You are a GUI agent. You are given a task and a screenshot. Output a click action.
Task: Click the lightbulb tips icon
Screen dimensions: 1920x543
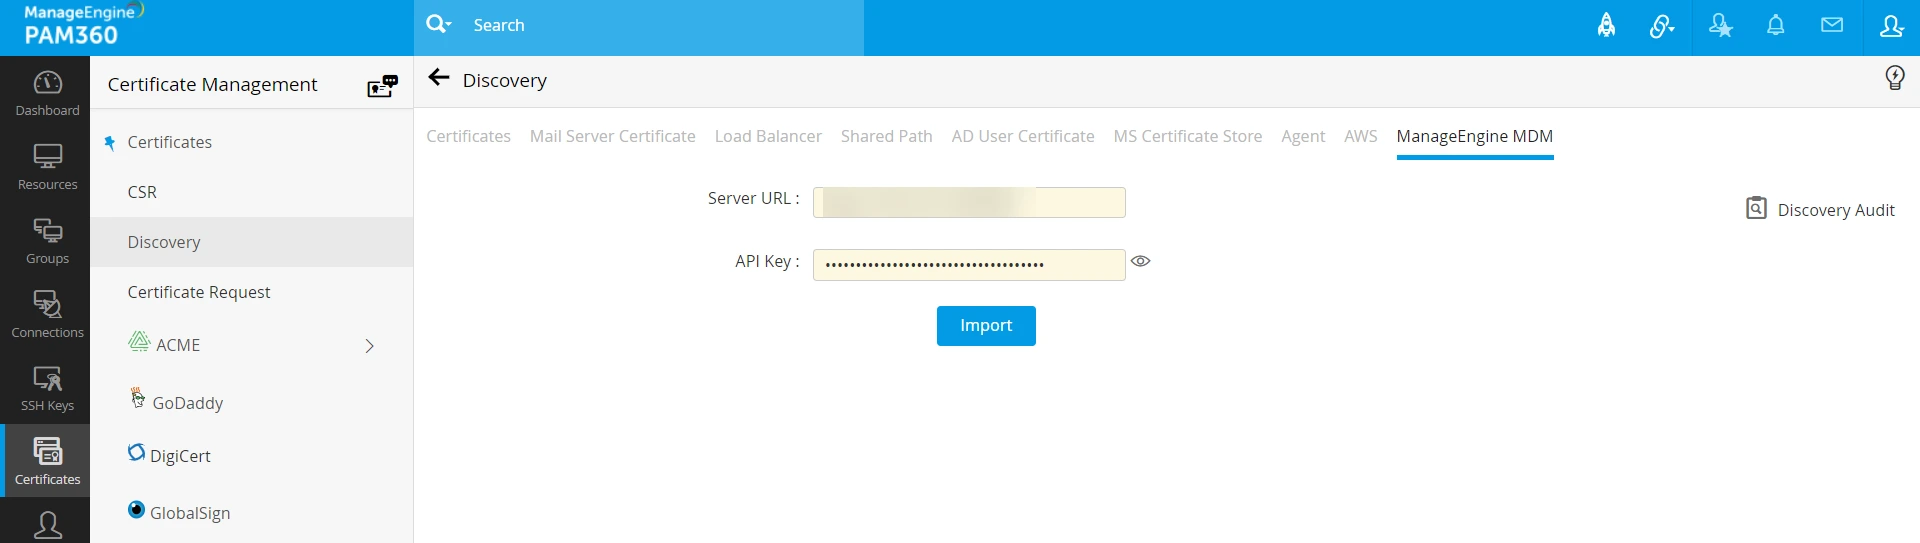point(1894,78)
